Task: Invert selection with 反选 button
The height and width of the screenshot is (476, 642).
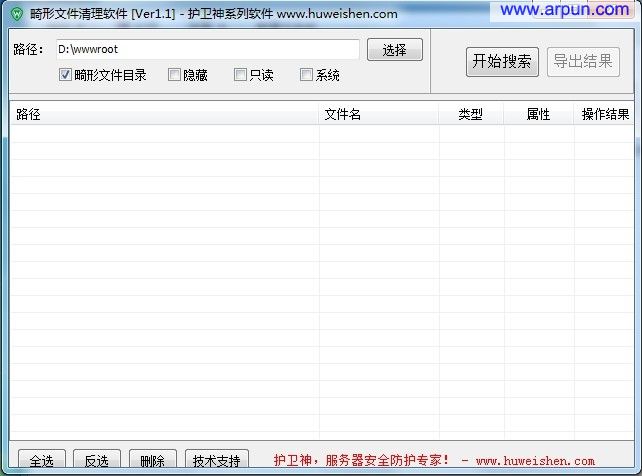Action: 97,460
